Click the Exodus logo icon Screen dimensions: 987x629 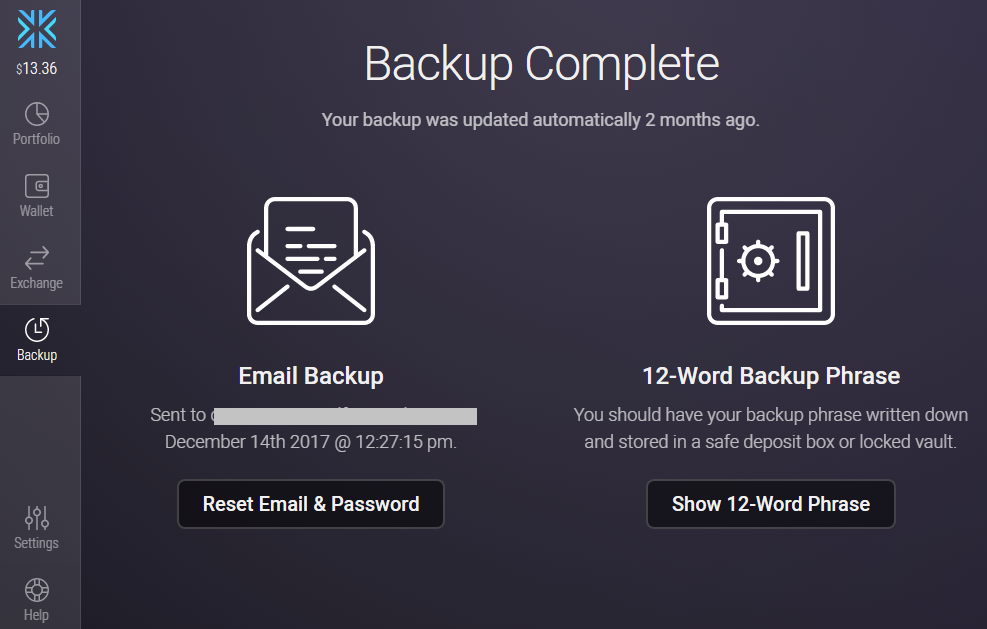(x=37, y=29)
